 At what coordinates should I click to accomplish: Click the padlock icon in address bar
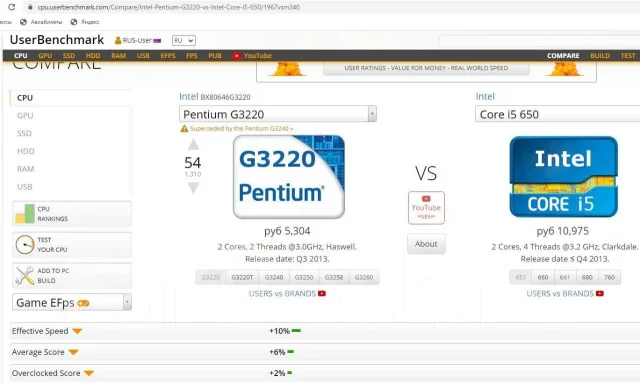30,7
